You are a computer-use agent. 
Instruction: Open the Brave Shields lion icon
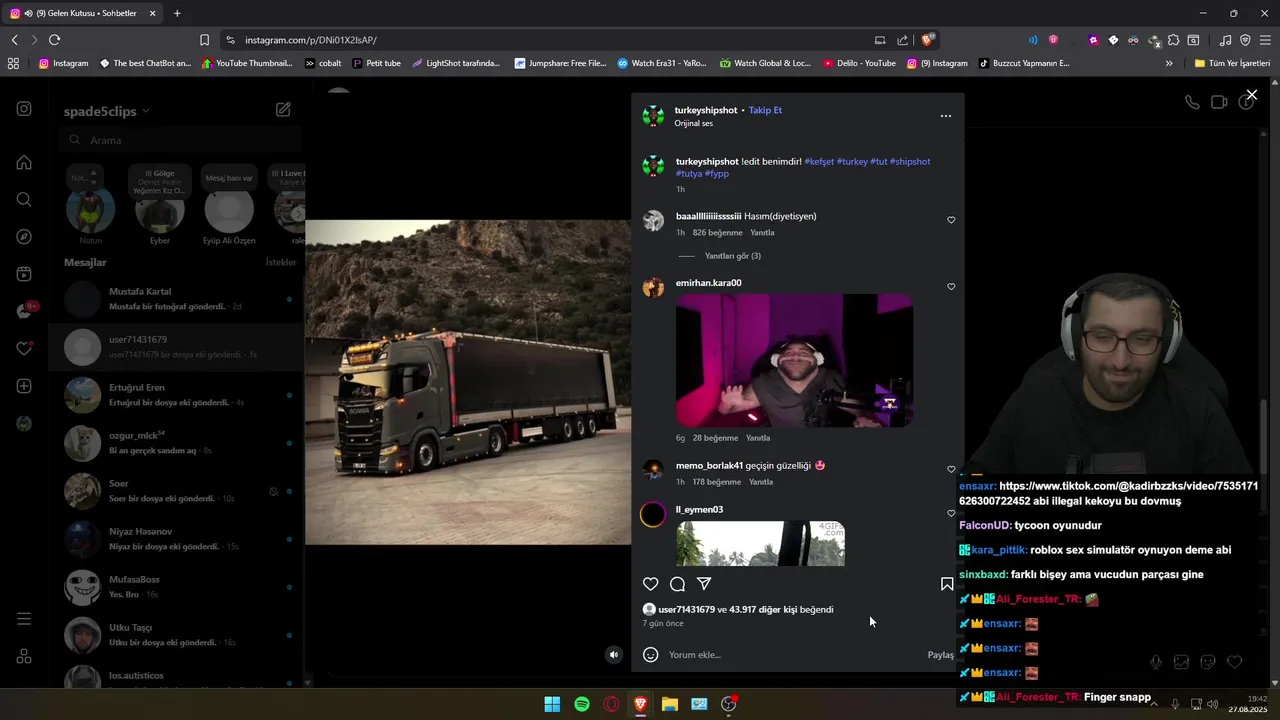coord(928,40)
